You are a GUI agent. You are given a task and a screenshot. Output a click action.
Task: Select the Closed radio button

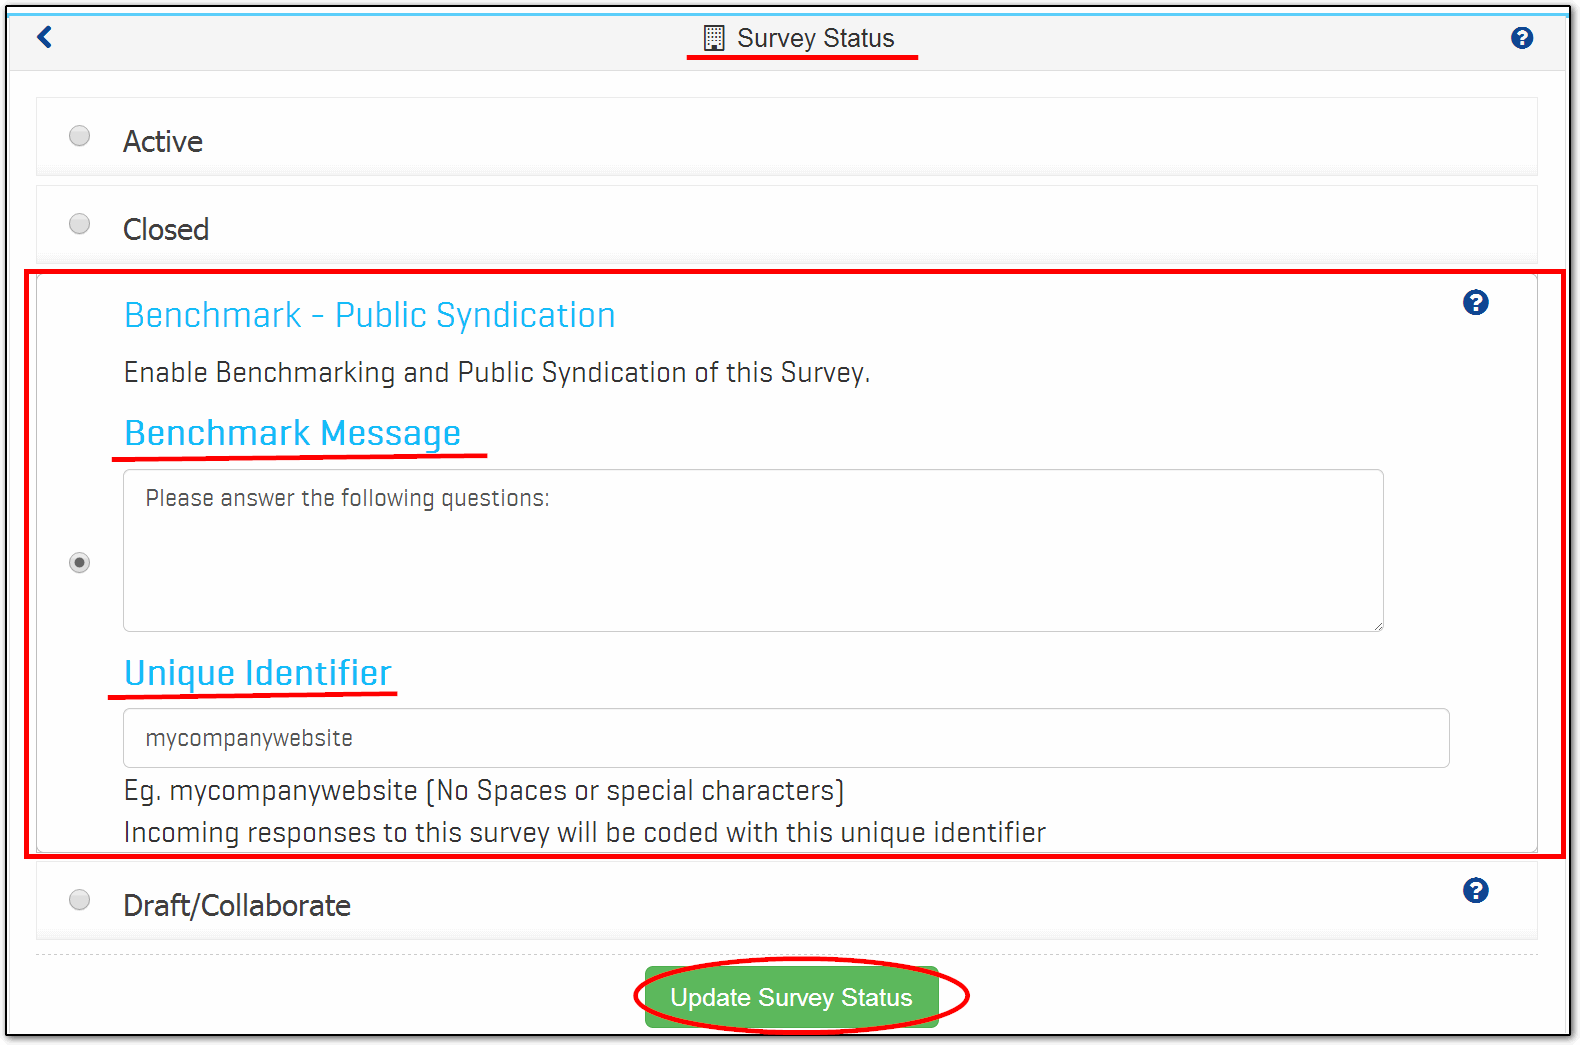[x=80, y=224]
